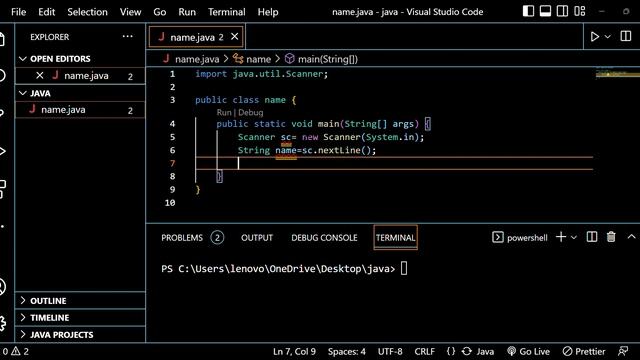This screenshot has height=360, width=640.
Task: Expand the TIMELINE section
Action: coord(80,318)
